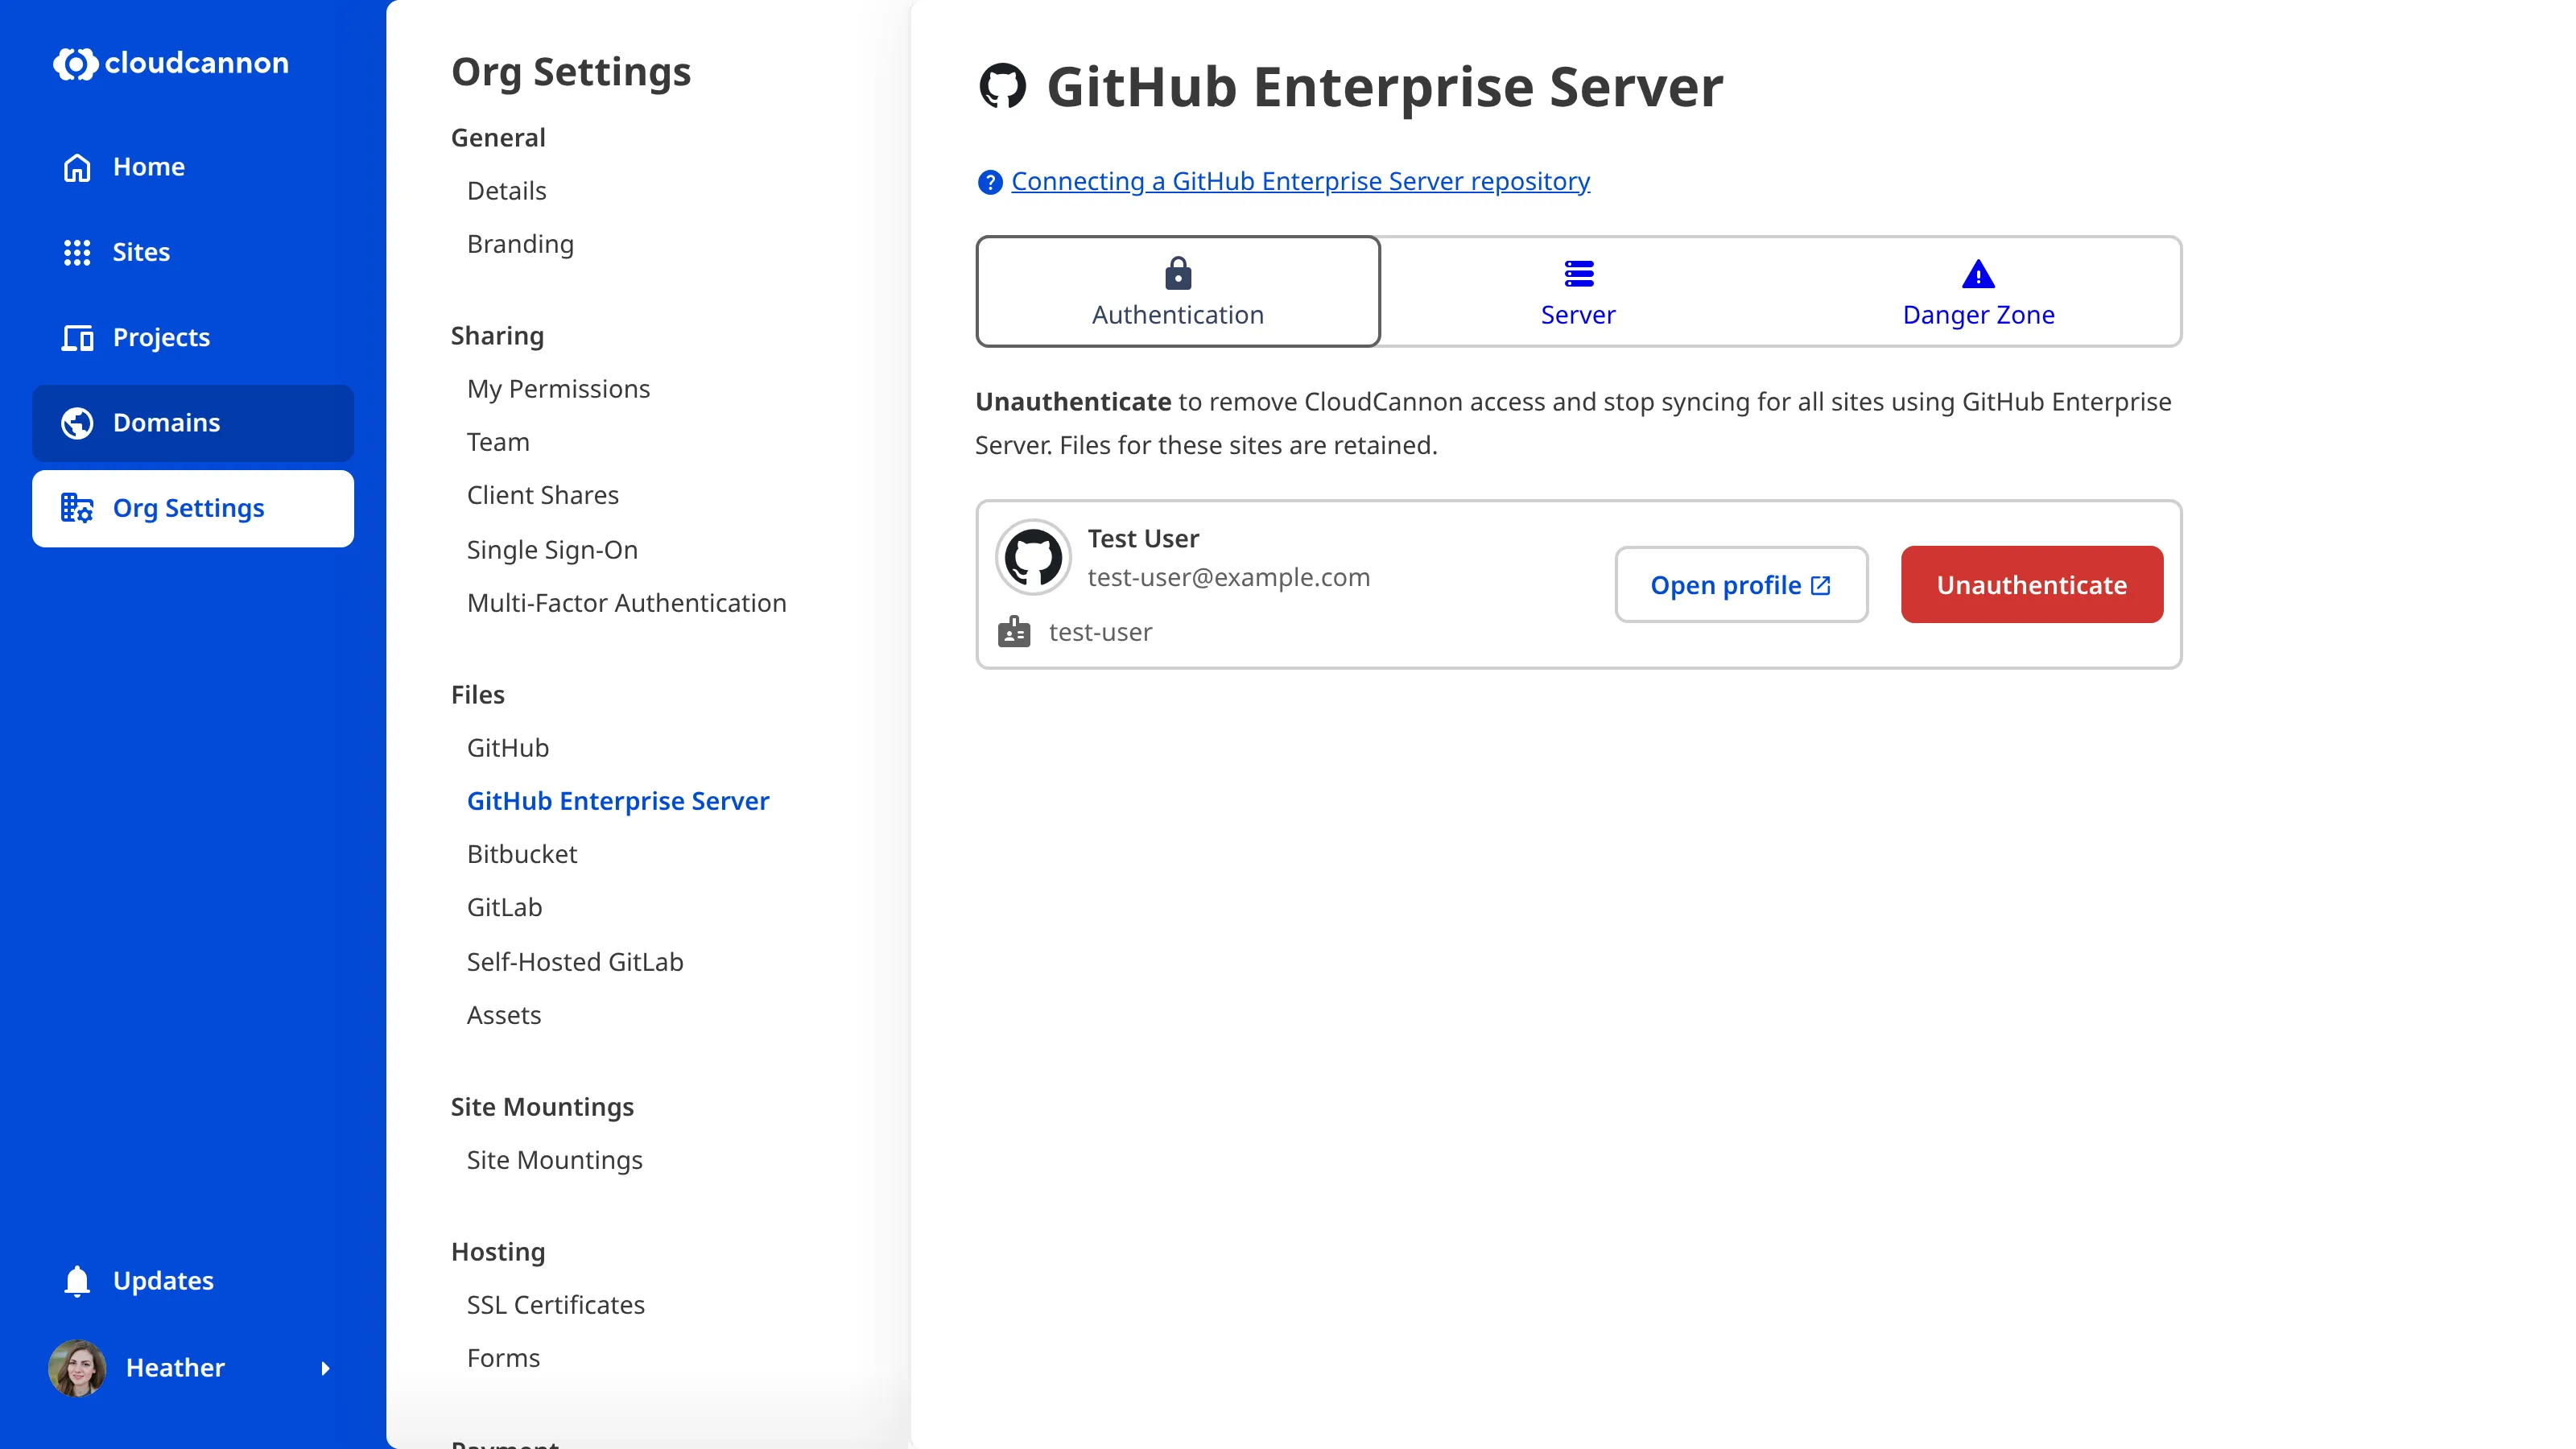Switch to the Server tab
Screen dimensions: 2576x1449
point(1578,291)
